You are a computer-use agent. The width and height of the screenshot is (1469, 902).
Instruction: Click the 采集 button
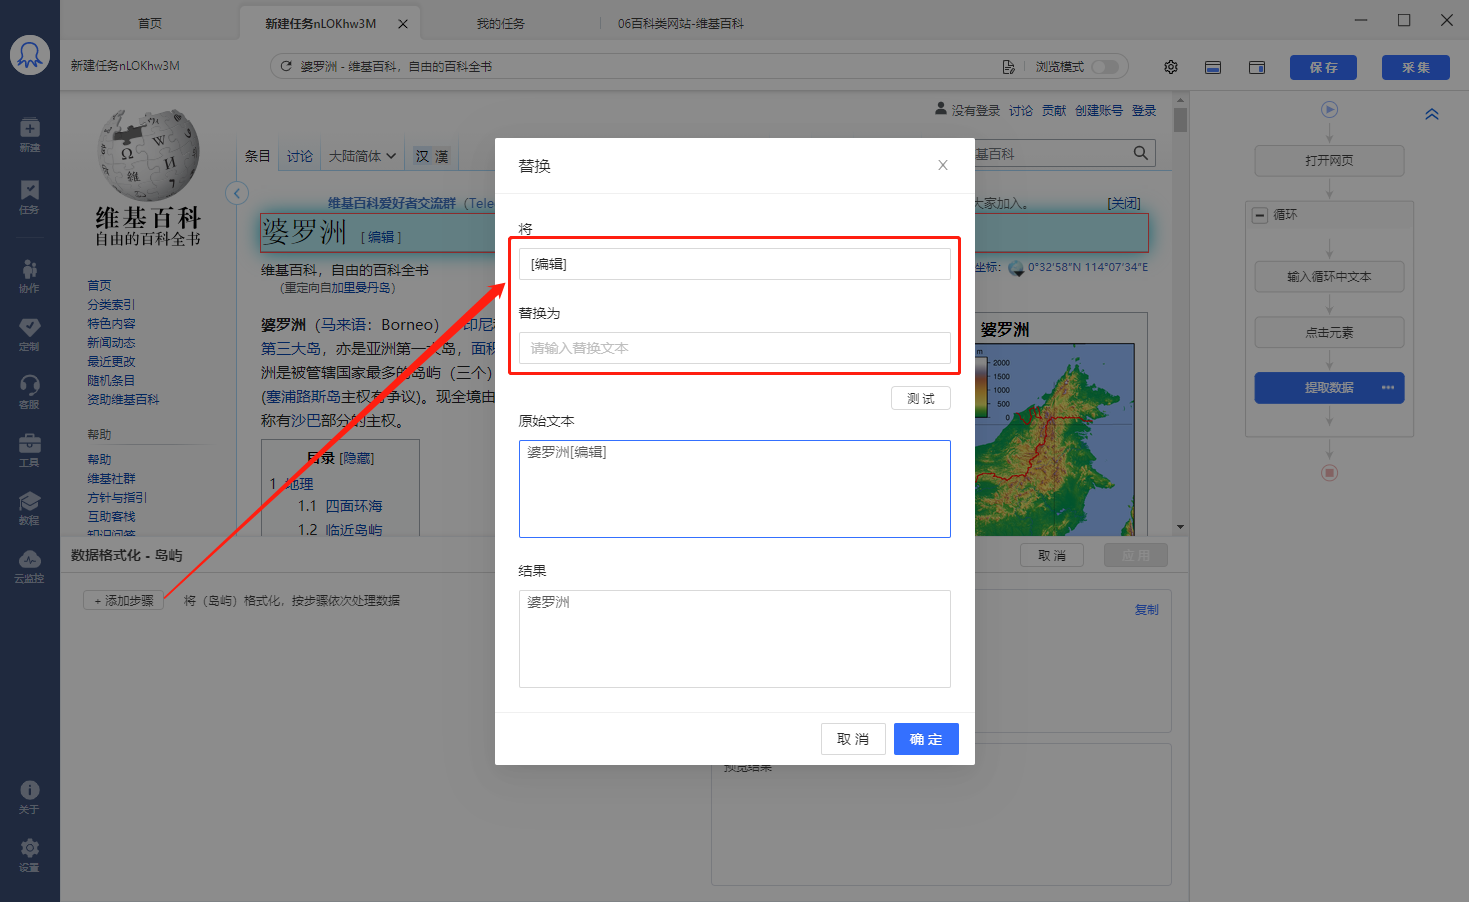pos(1415,67)
